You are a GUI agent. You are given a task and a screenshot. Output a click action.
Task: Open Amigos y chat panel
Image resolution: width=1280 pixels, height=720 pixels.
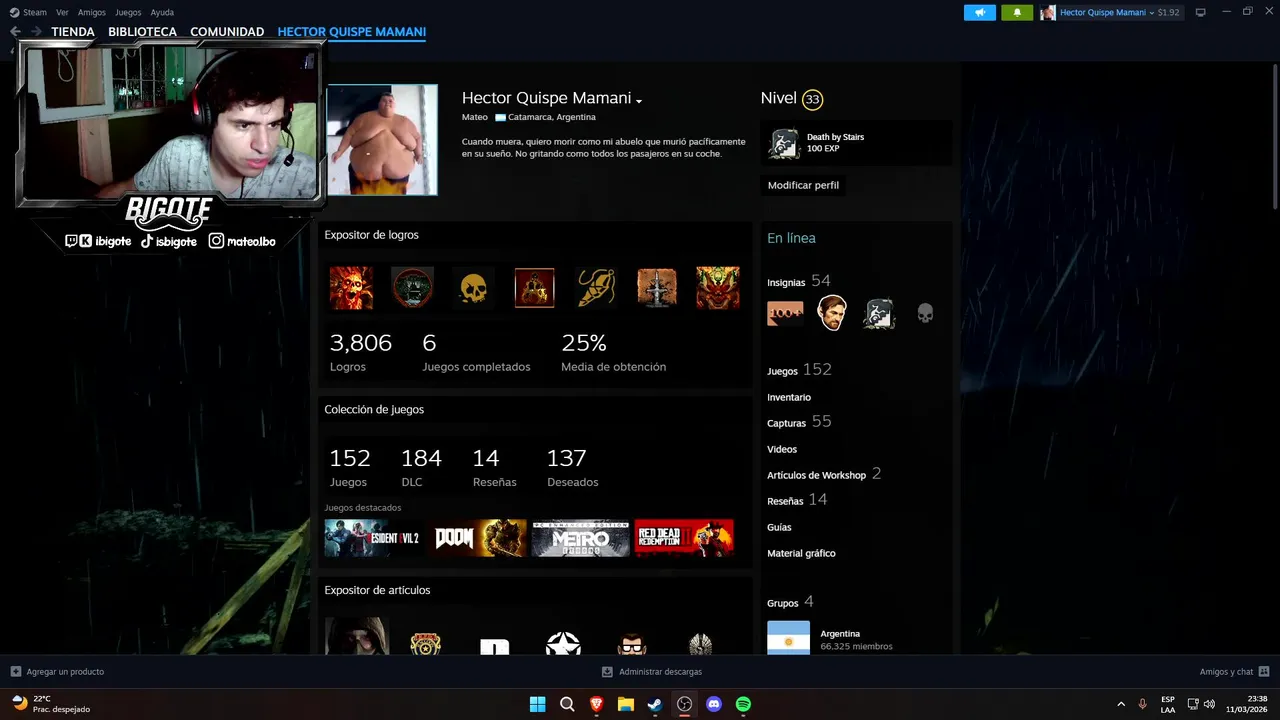(x=1234, y=672)
